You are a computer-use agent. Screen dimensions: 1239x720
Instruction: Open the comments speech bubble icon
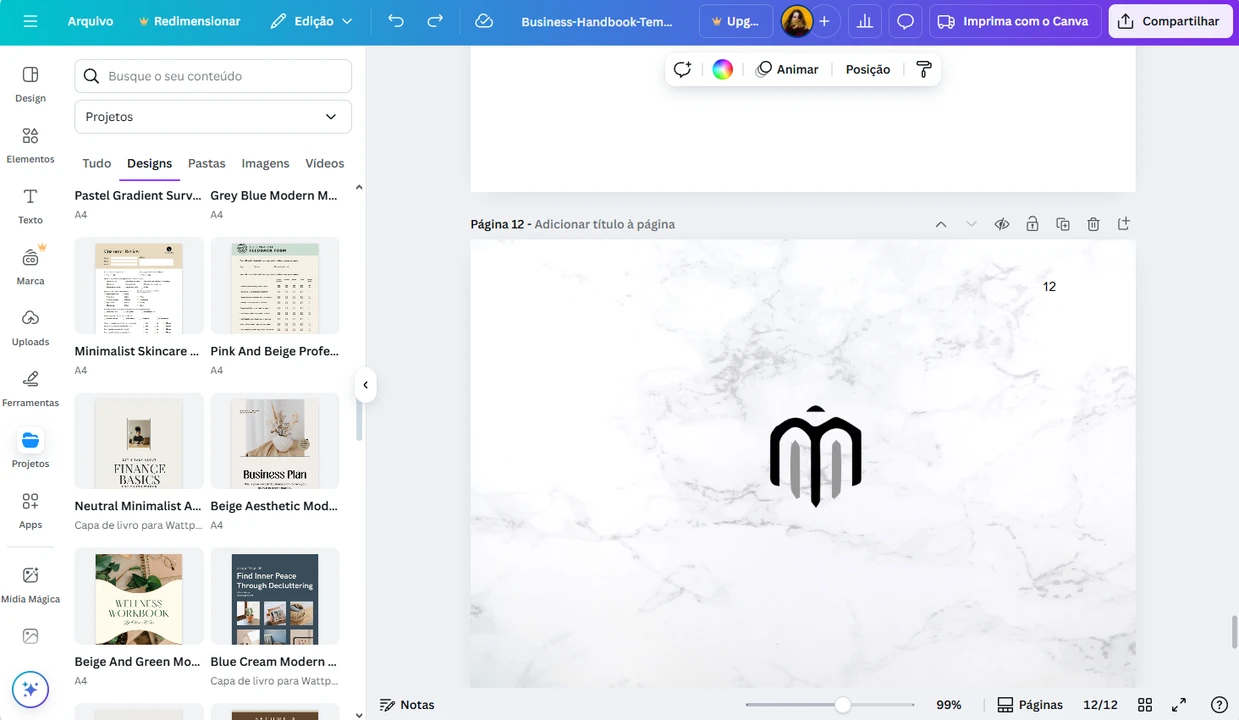tap(905, 21)
